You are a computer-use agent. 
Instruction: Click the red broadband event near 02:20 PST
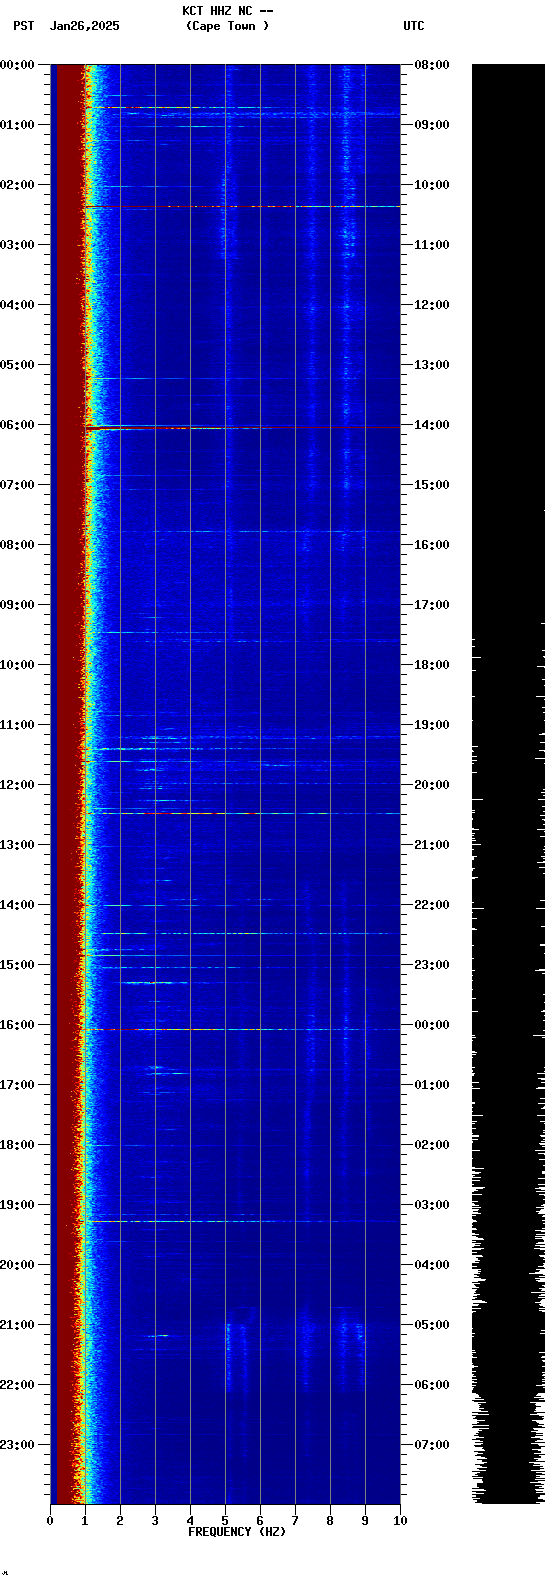tap(242, 206)
